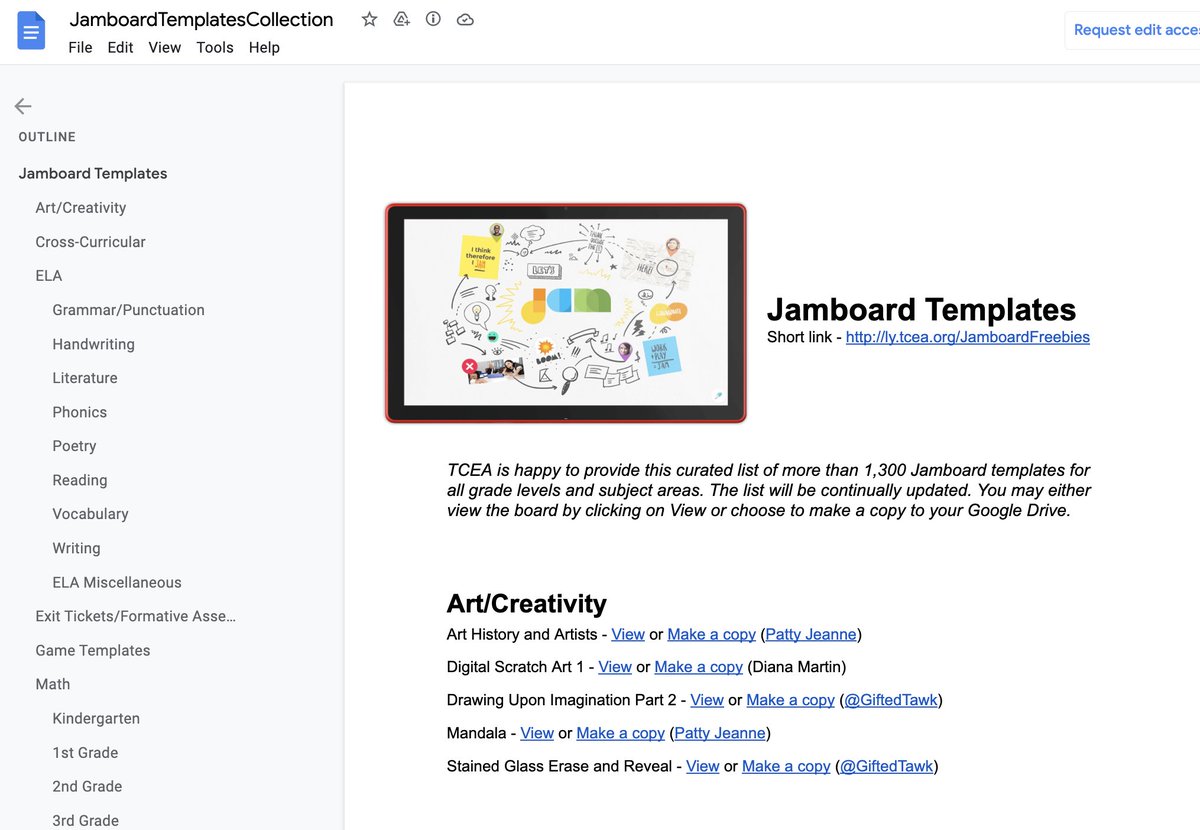Click the JamboardTemplatesCollection document title

coord(201,19)
